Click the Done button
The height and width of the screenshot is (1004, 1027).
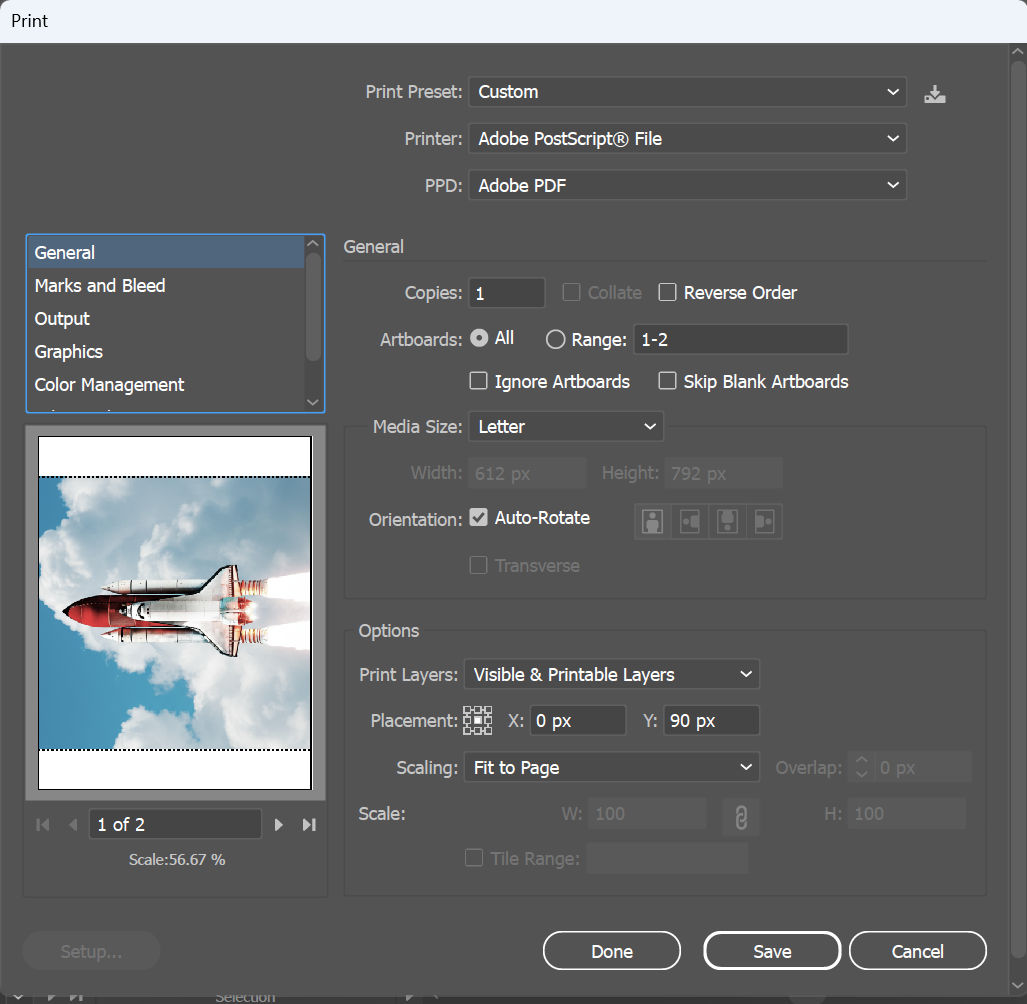click(x=612, y=951)
